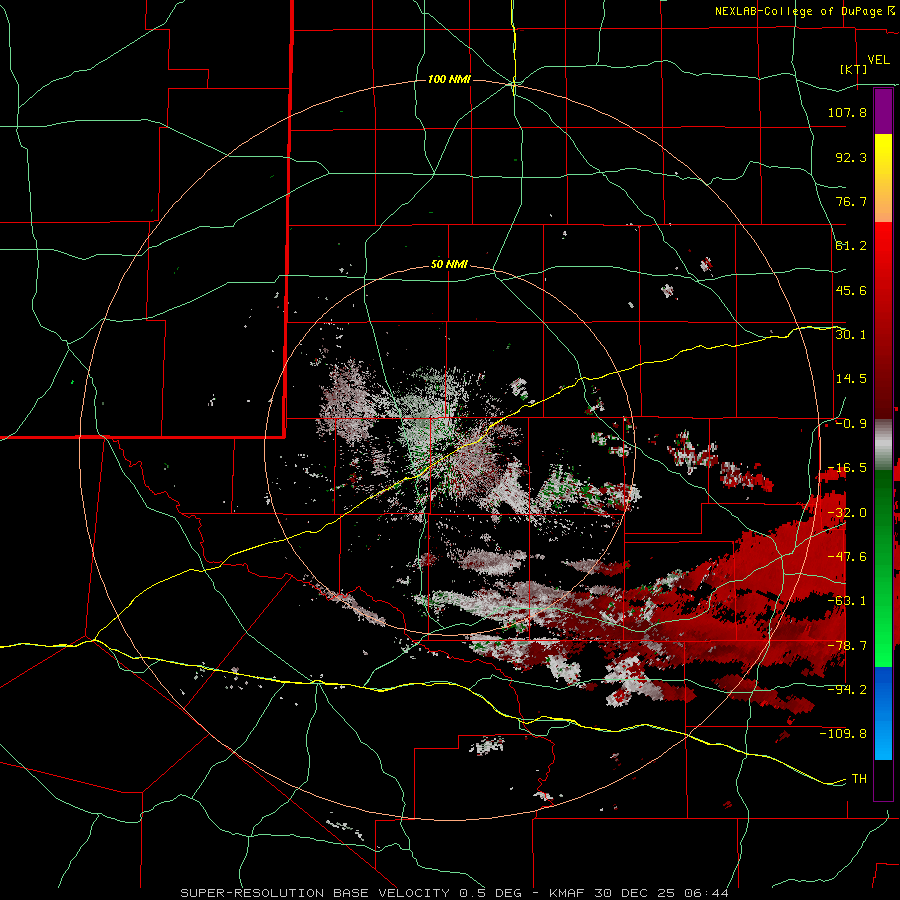The width and height of the screenshot is (900, 900).
Task: Select the 45.6 velocity scale value
Action: (851, 290)
